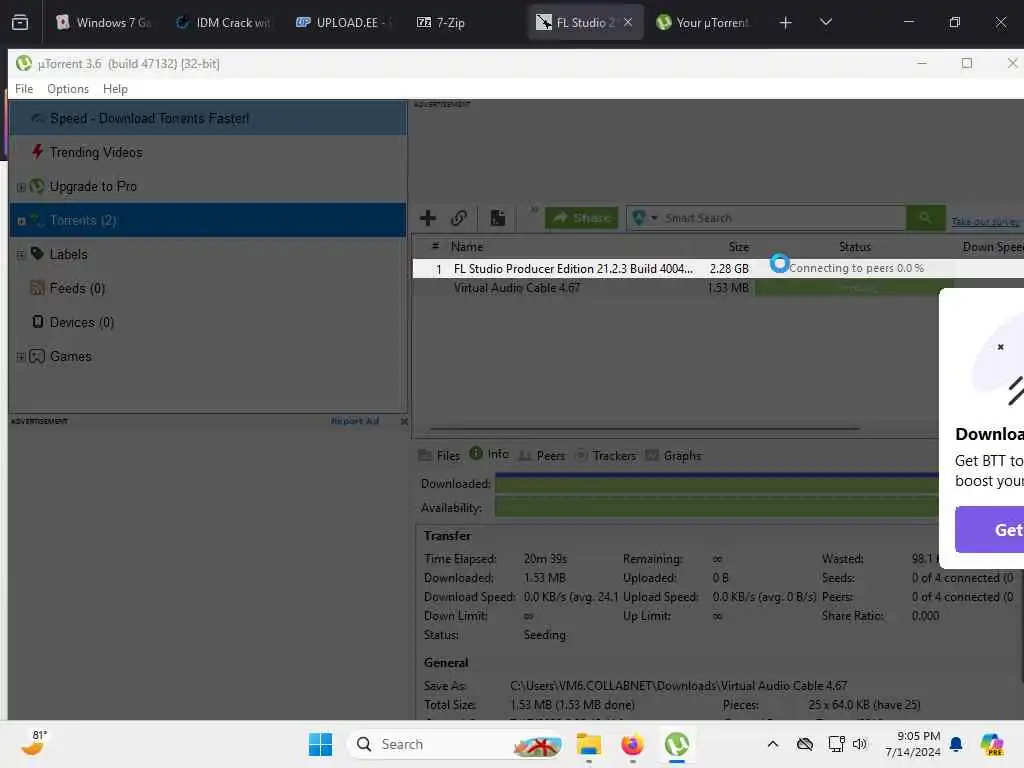Click the Downloaded progress bar
The height and width of the screenshot is (768, 1024).
coord(716,483)
